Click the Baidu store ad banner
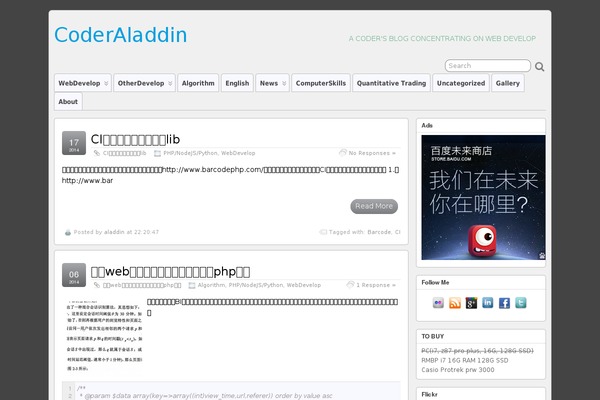This screenshot has height=400, width=600. tap(483, 198)
